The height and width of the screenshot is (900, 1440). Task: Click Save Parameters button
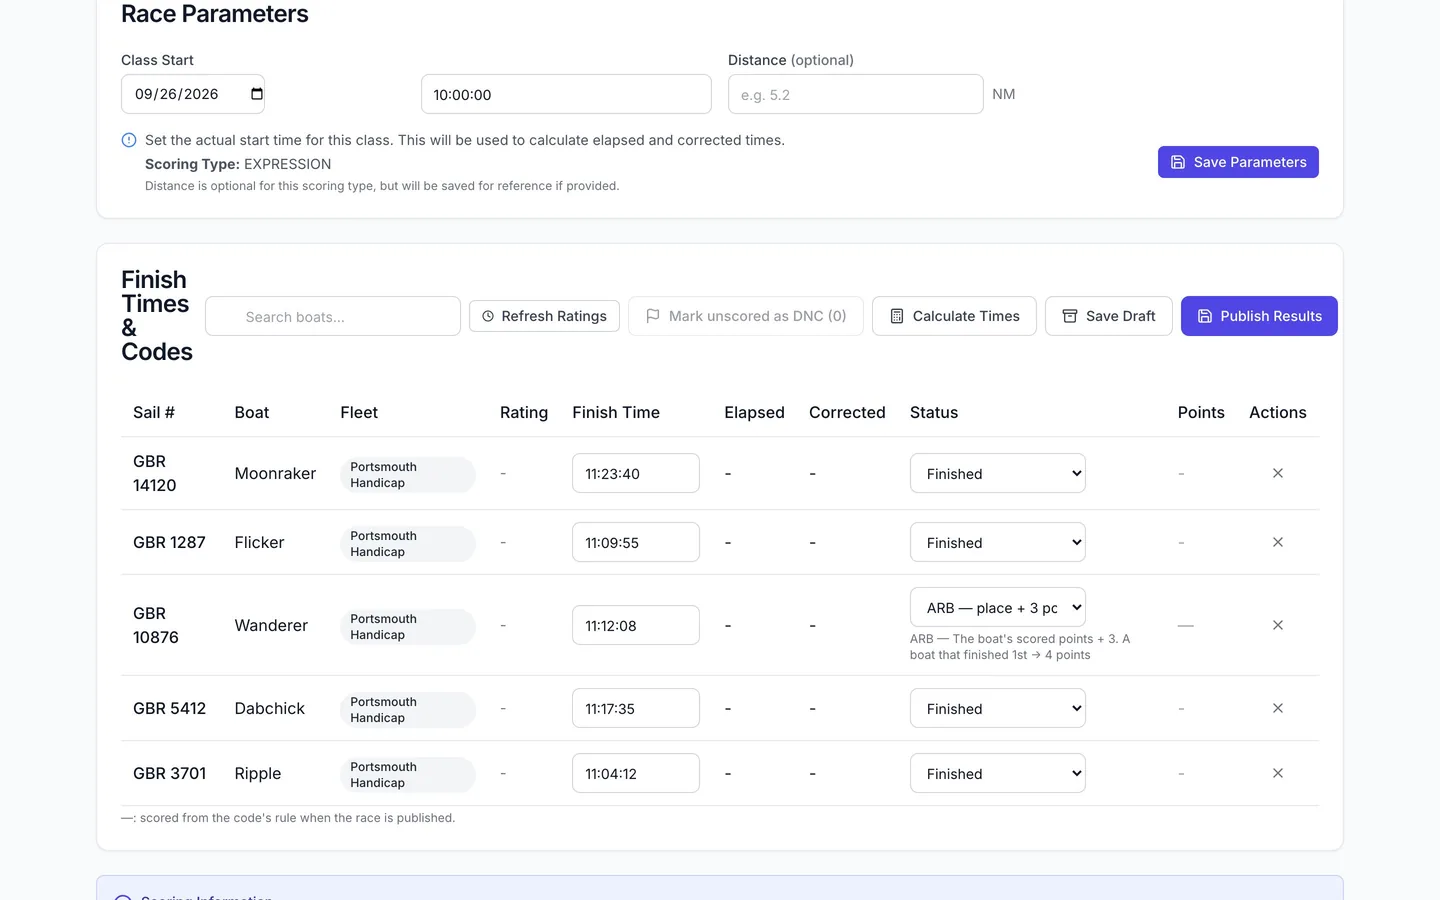1238,162
